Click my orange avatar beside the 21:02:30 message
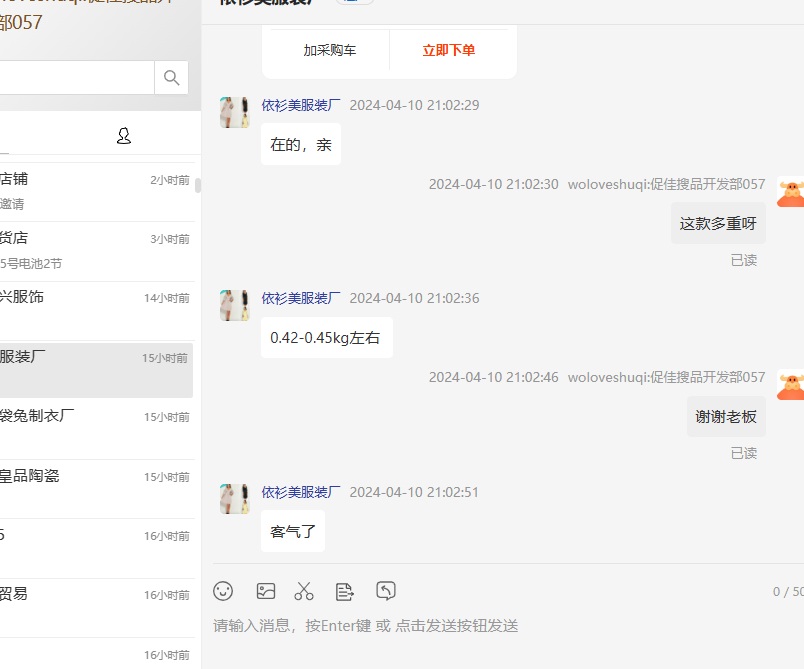The width and height of the screenshot is (804, 669). (x=790, y=192)
